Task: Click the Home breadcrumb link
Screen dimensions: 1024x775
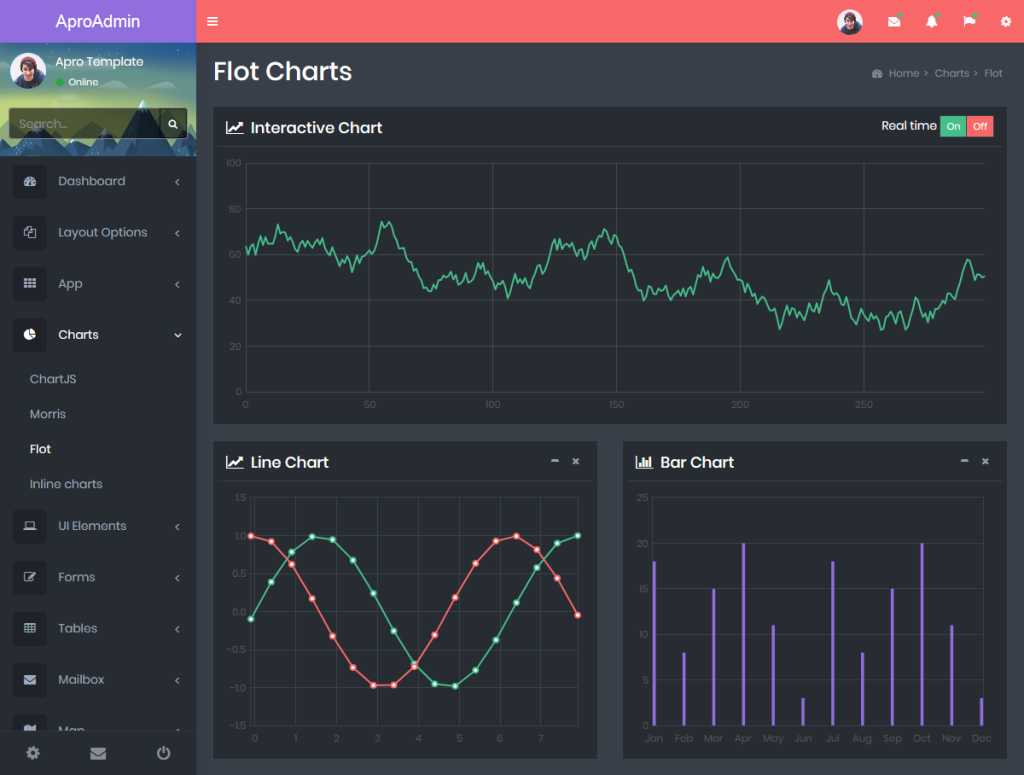Action: coord(903,73)
